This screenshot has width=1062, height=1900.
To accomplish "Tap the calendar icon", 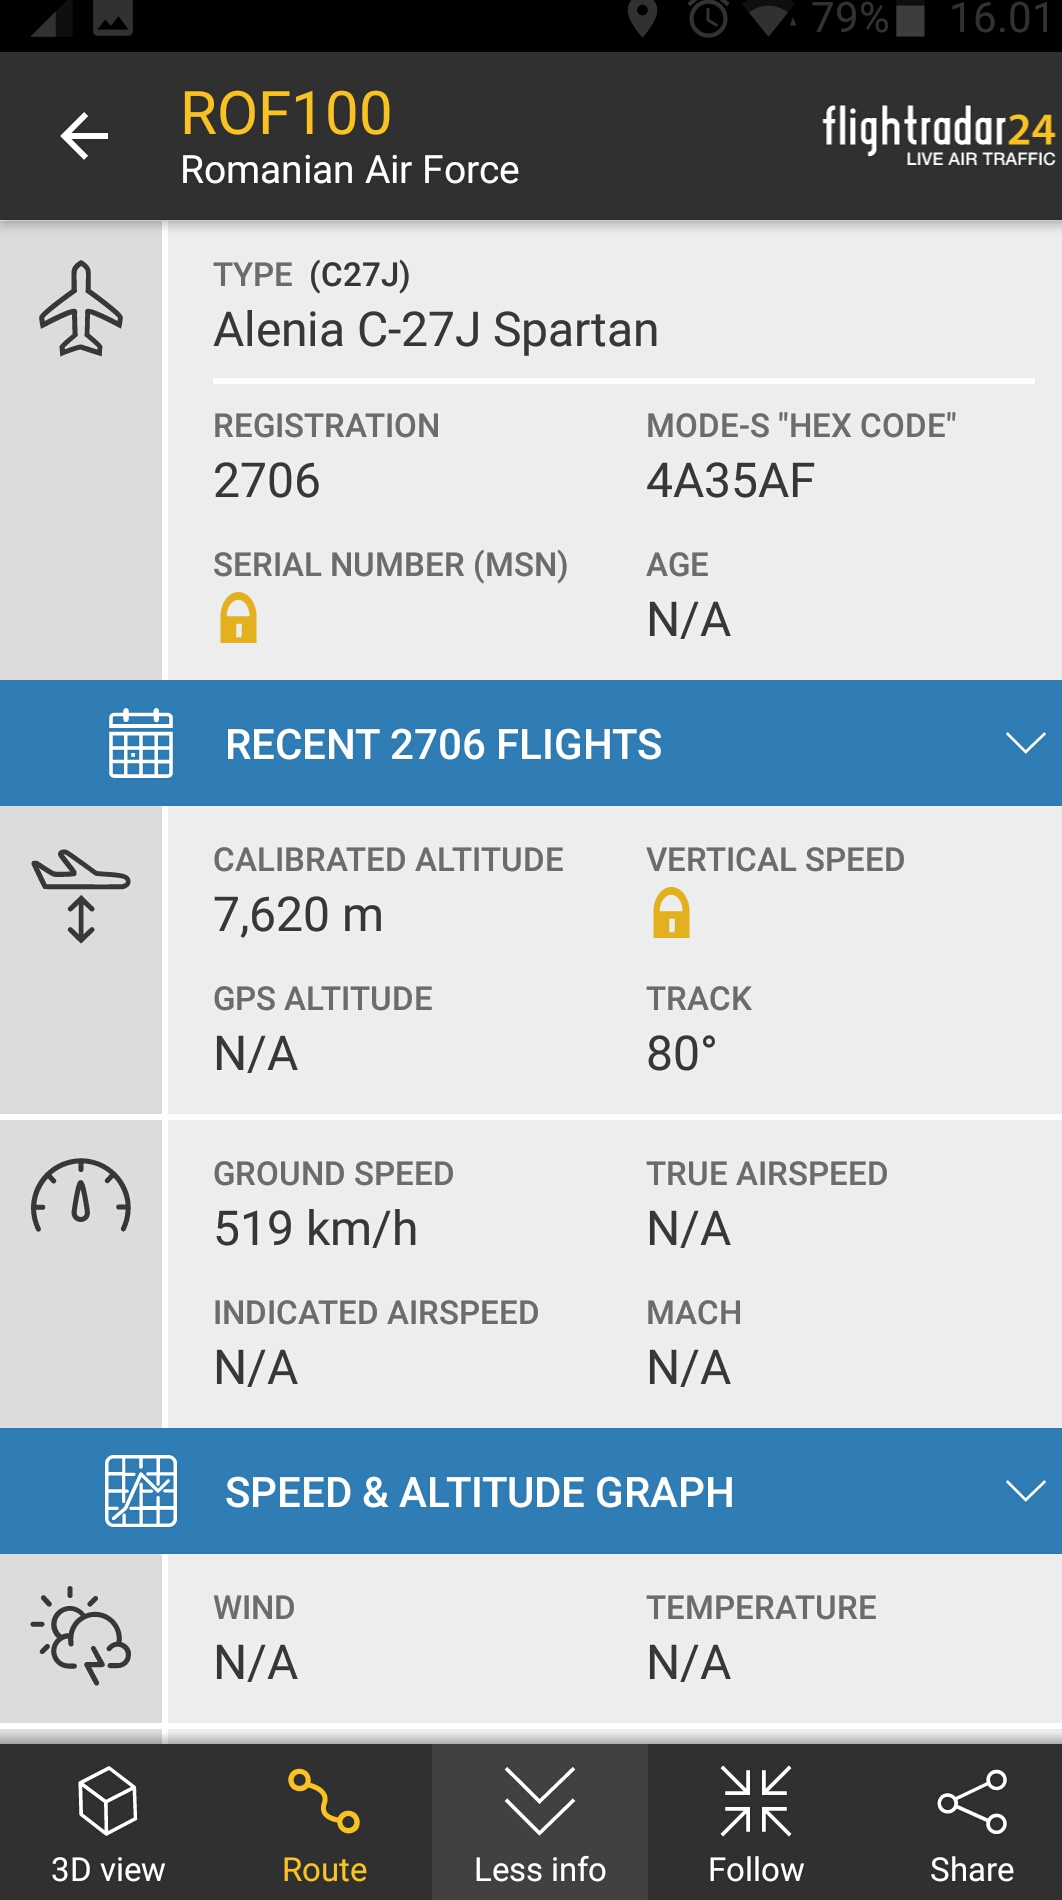I will [x=140, y=743].
